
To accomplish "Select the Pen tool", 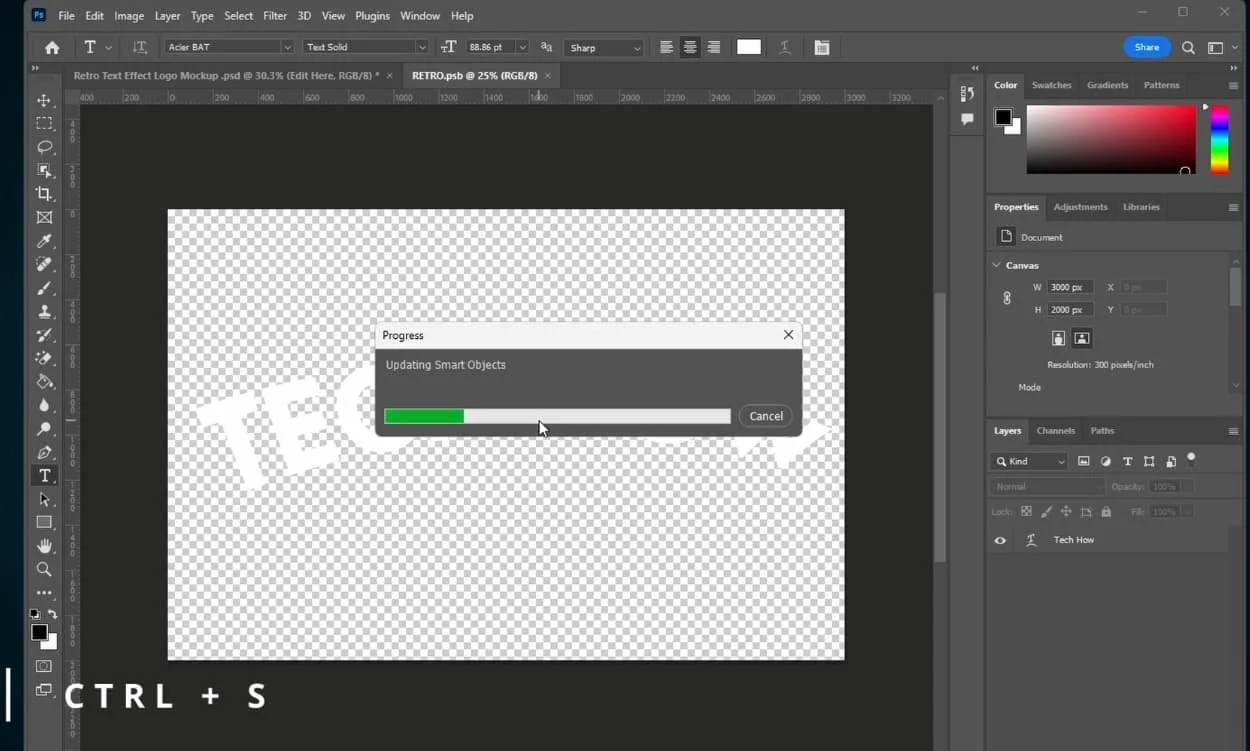I will [x=44, y=452].
